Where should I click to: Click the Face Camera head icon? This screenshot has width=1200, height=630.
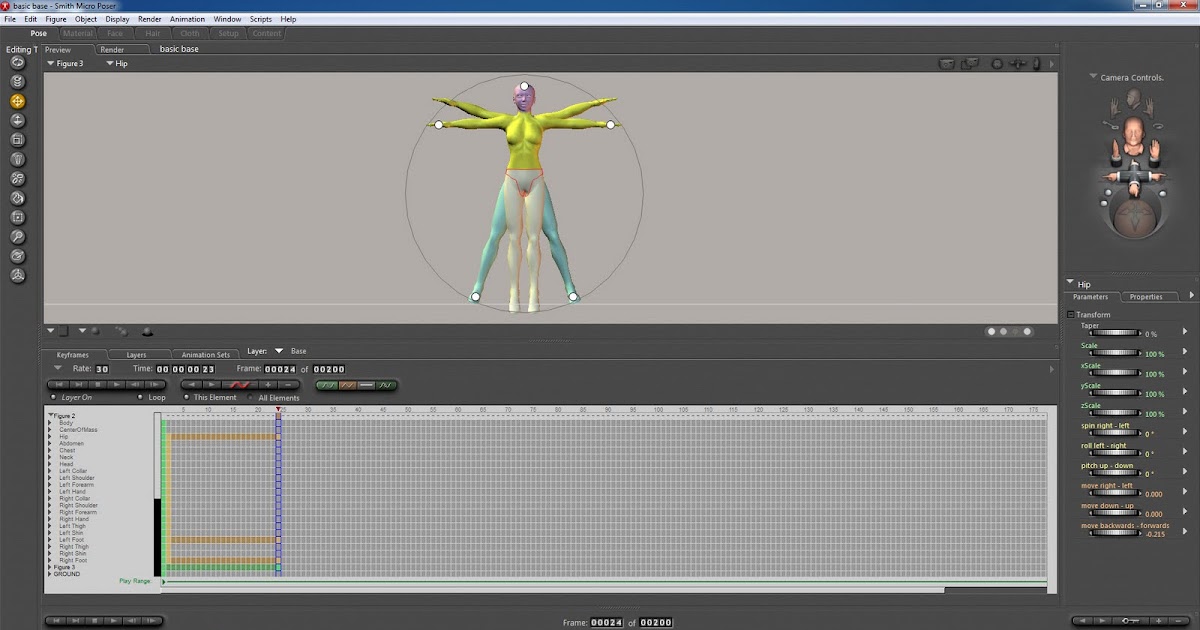(1132, 98)
